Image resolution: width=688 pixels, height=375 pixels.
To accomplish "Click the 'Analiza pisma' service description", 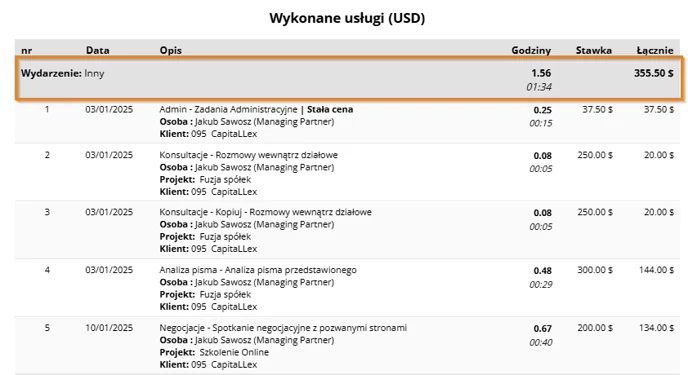I will pyautogui.click(x=258, y=270).
